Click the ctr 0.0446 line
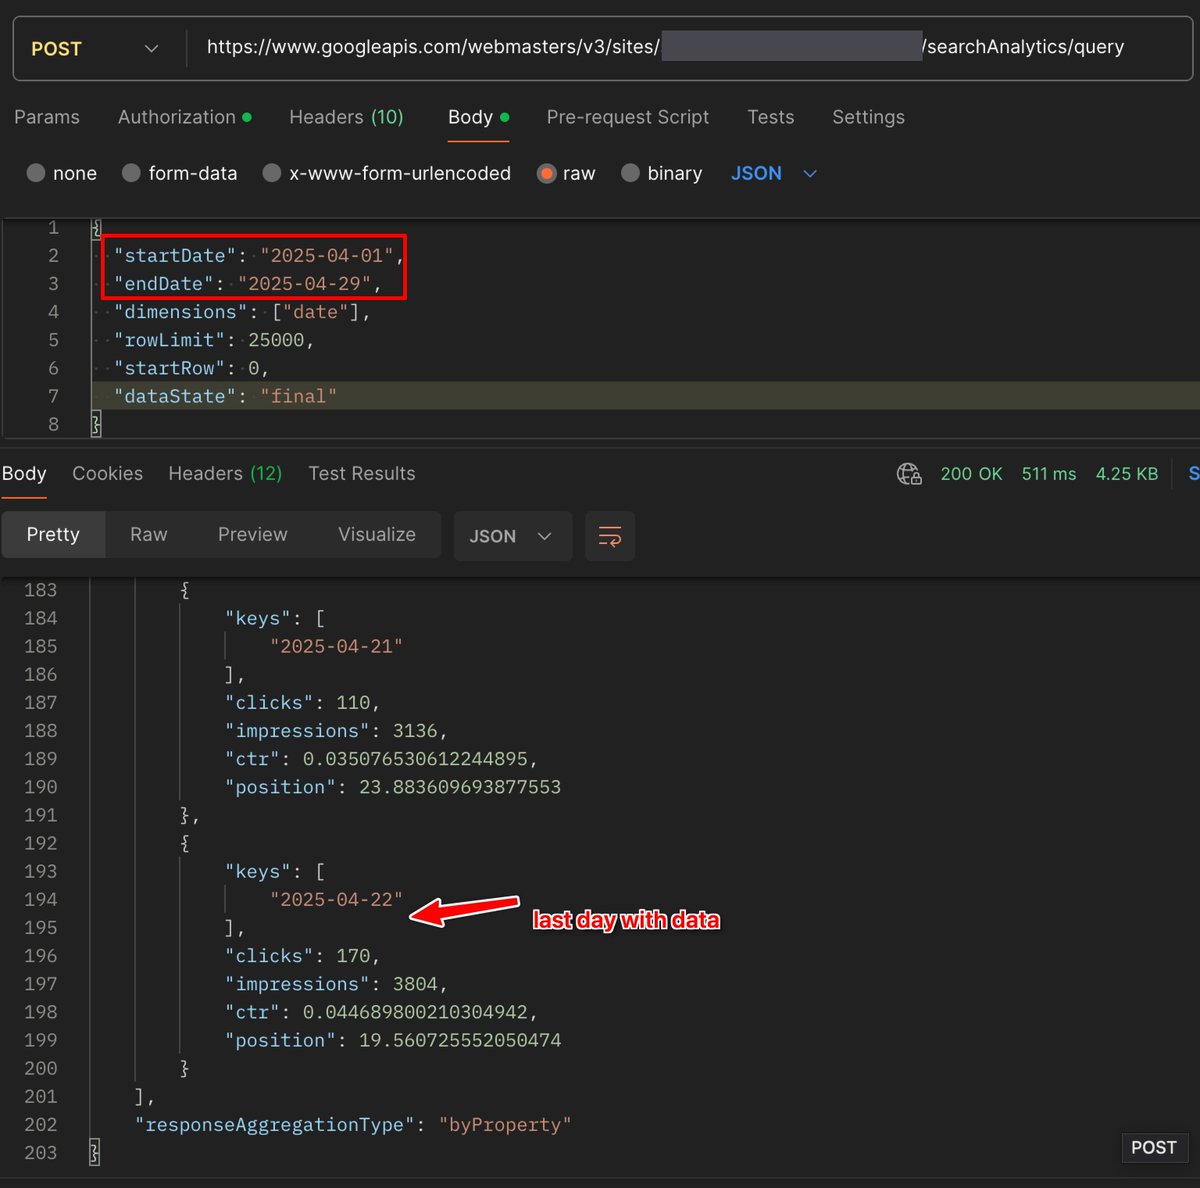The width and height of the screenshot is (1200, 1188). click(x=382, y=1012)
